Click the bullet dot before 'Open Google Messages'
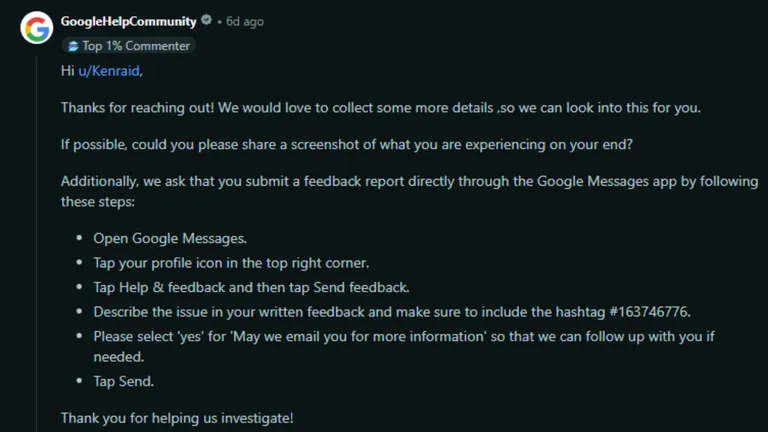The width and height of the screenshot is (768, 432). tap(79, 238)
